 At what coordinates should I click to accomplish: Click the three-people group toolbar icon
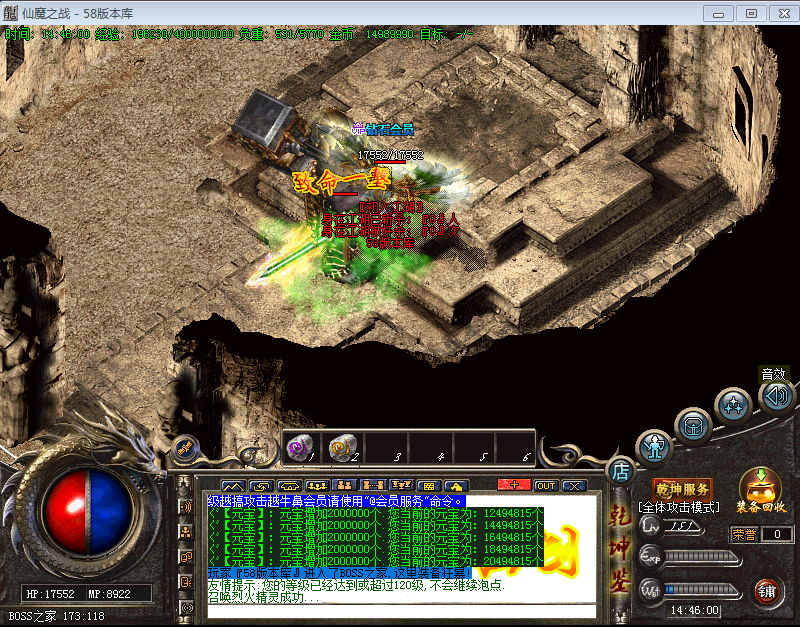(x=317, y=486)
